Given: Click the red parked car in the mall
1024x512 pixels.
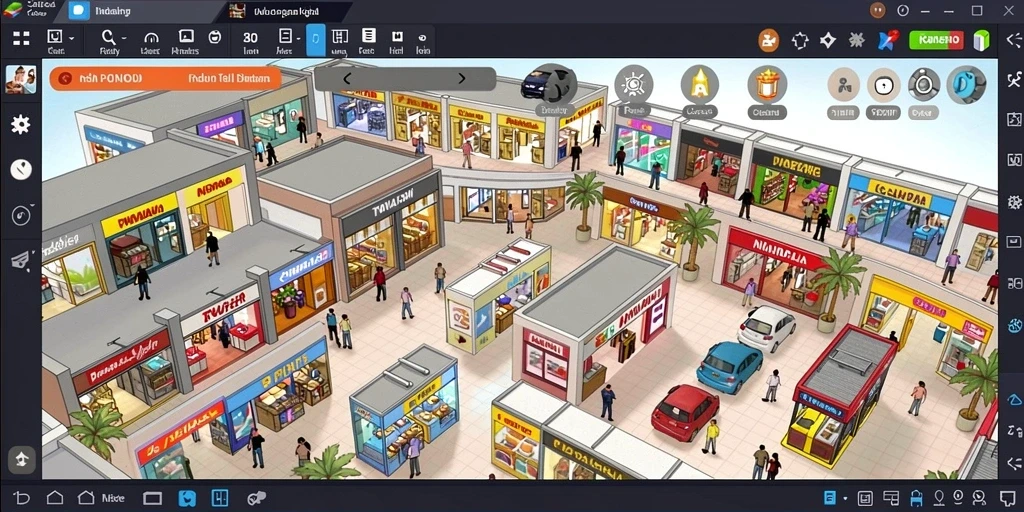Looking at the screenshot, I should pyautogui.click(x=684, y=411).
